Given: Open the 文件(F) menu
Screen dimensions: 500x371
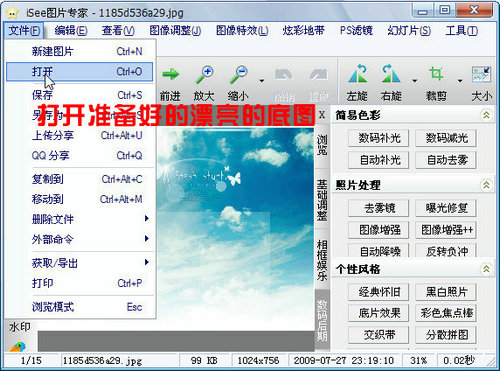Looking at the screenshot, I should 24,31.
